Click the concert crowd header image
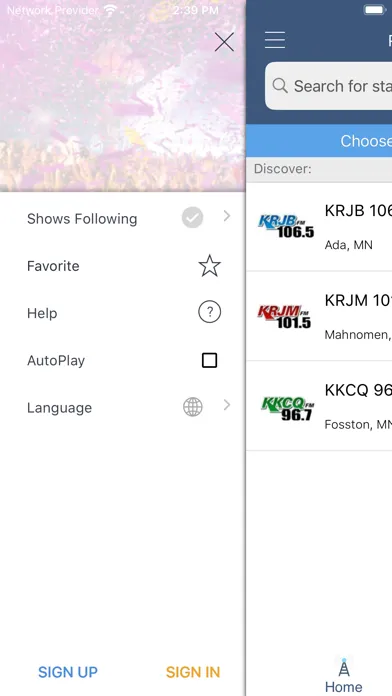The width and height of the screenshot is (392, 696). tap(123, 96)
